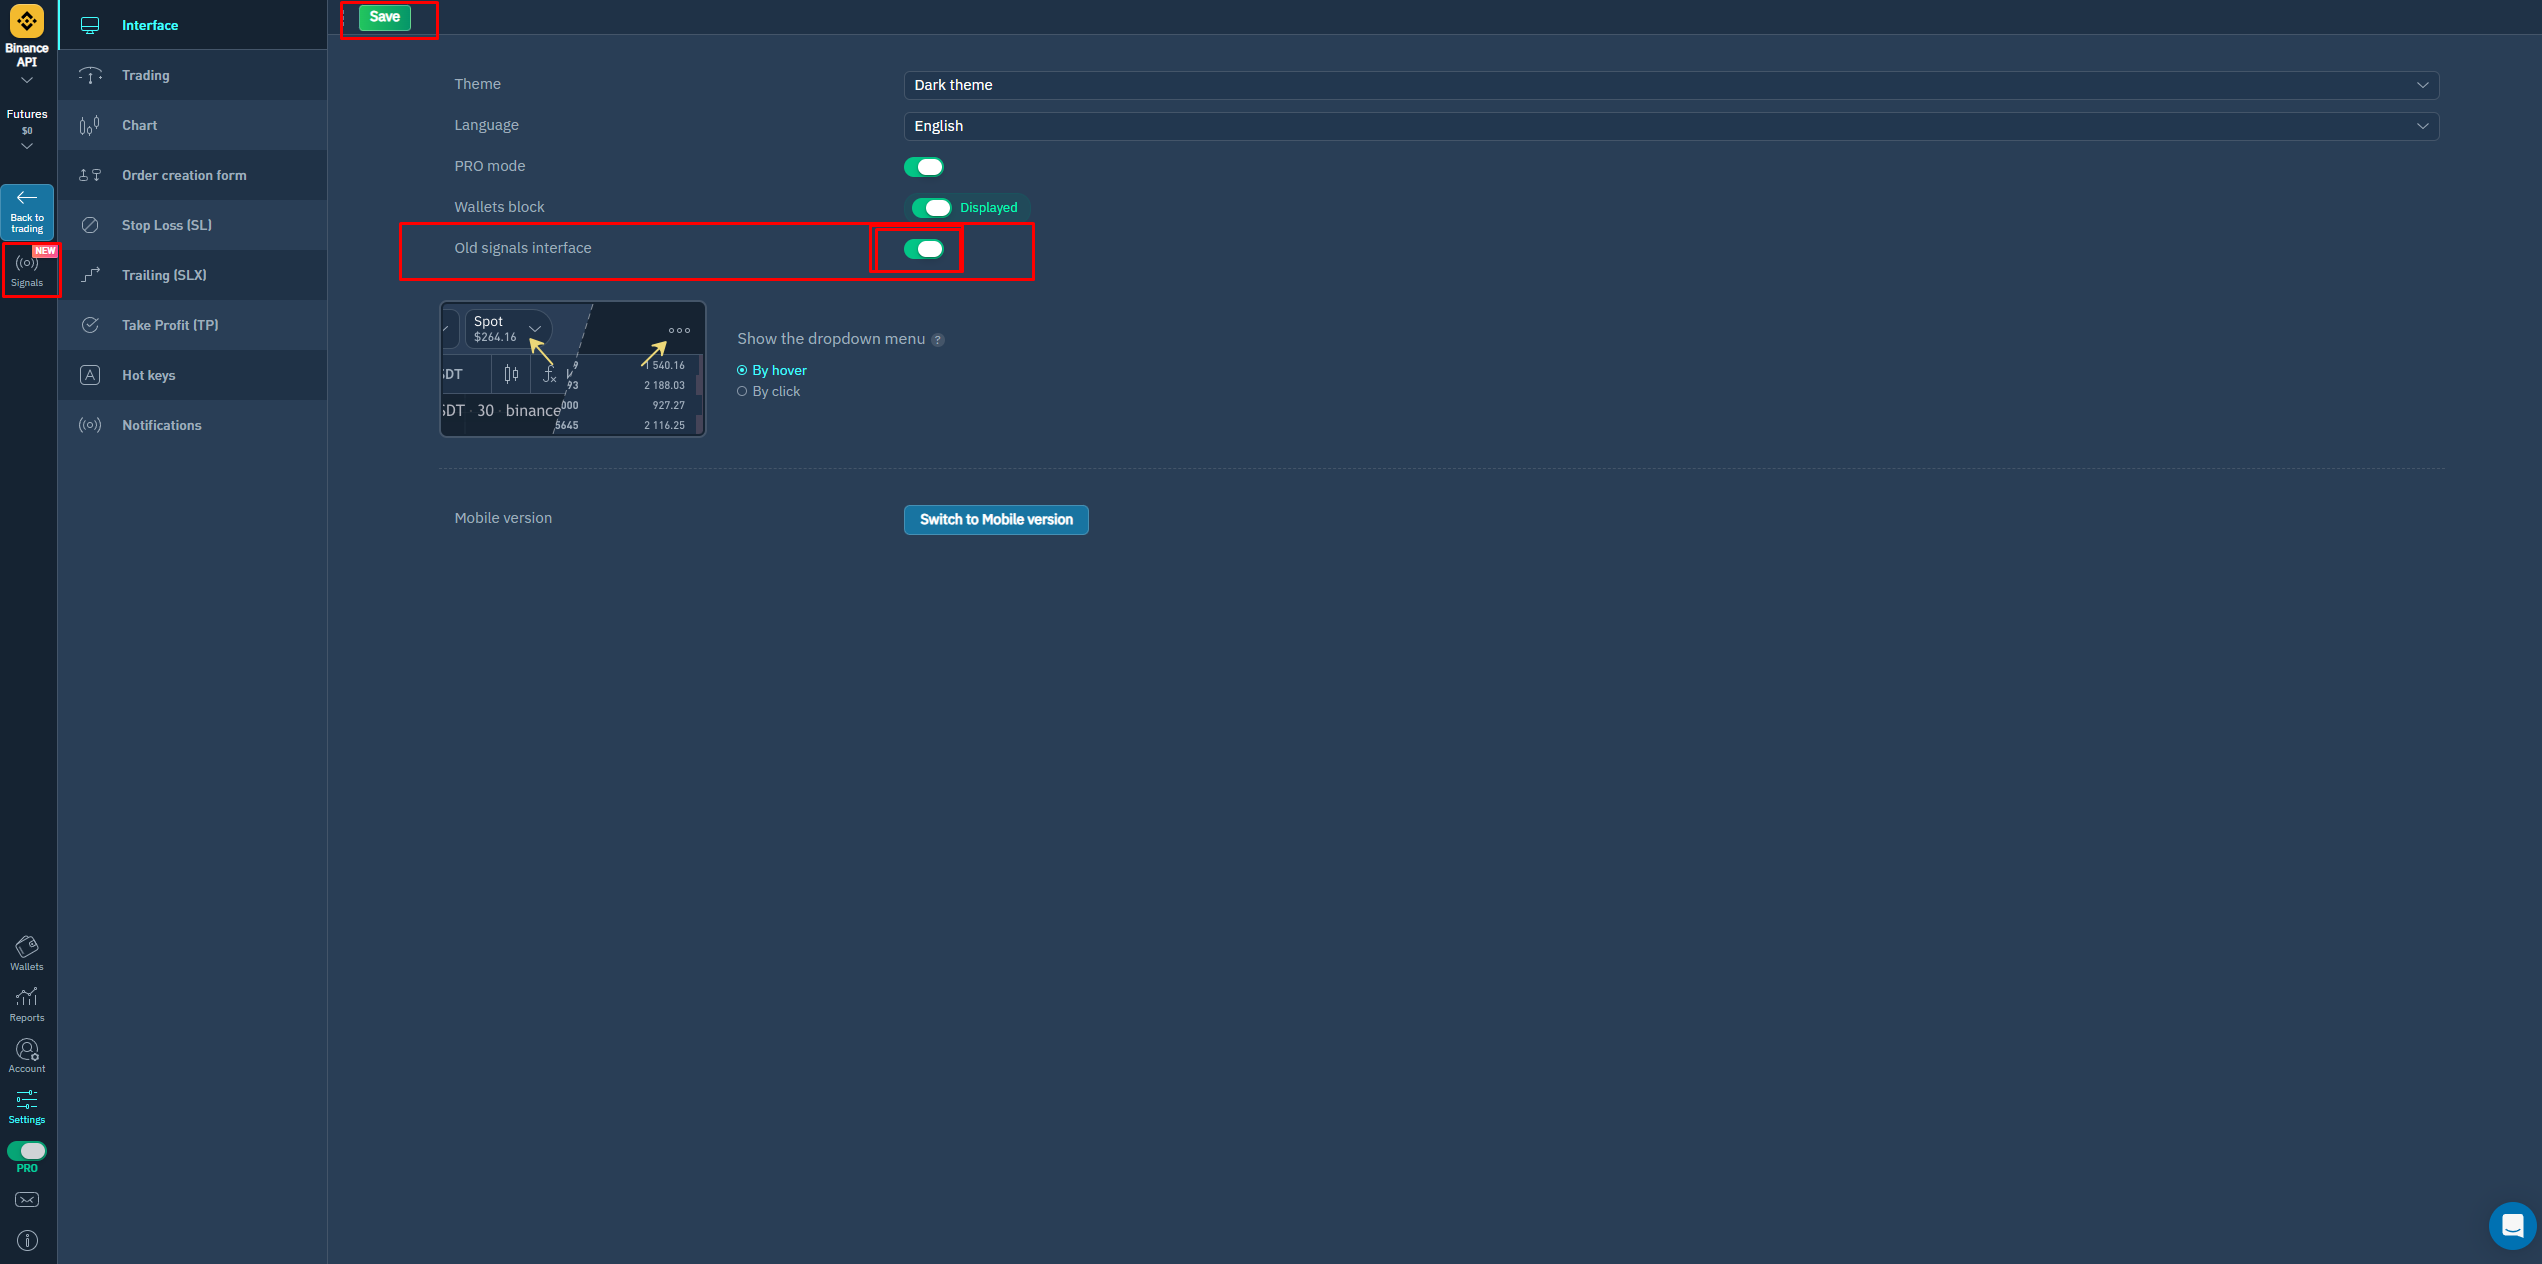
Task: Toggle Old signals interface switch
Action: point(924,249)
